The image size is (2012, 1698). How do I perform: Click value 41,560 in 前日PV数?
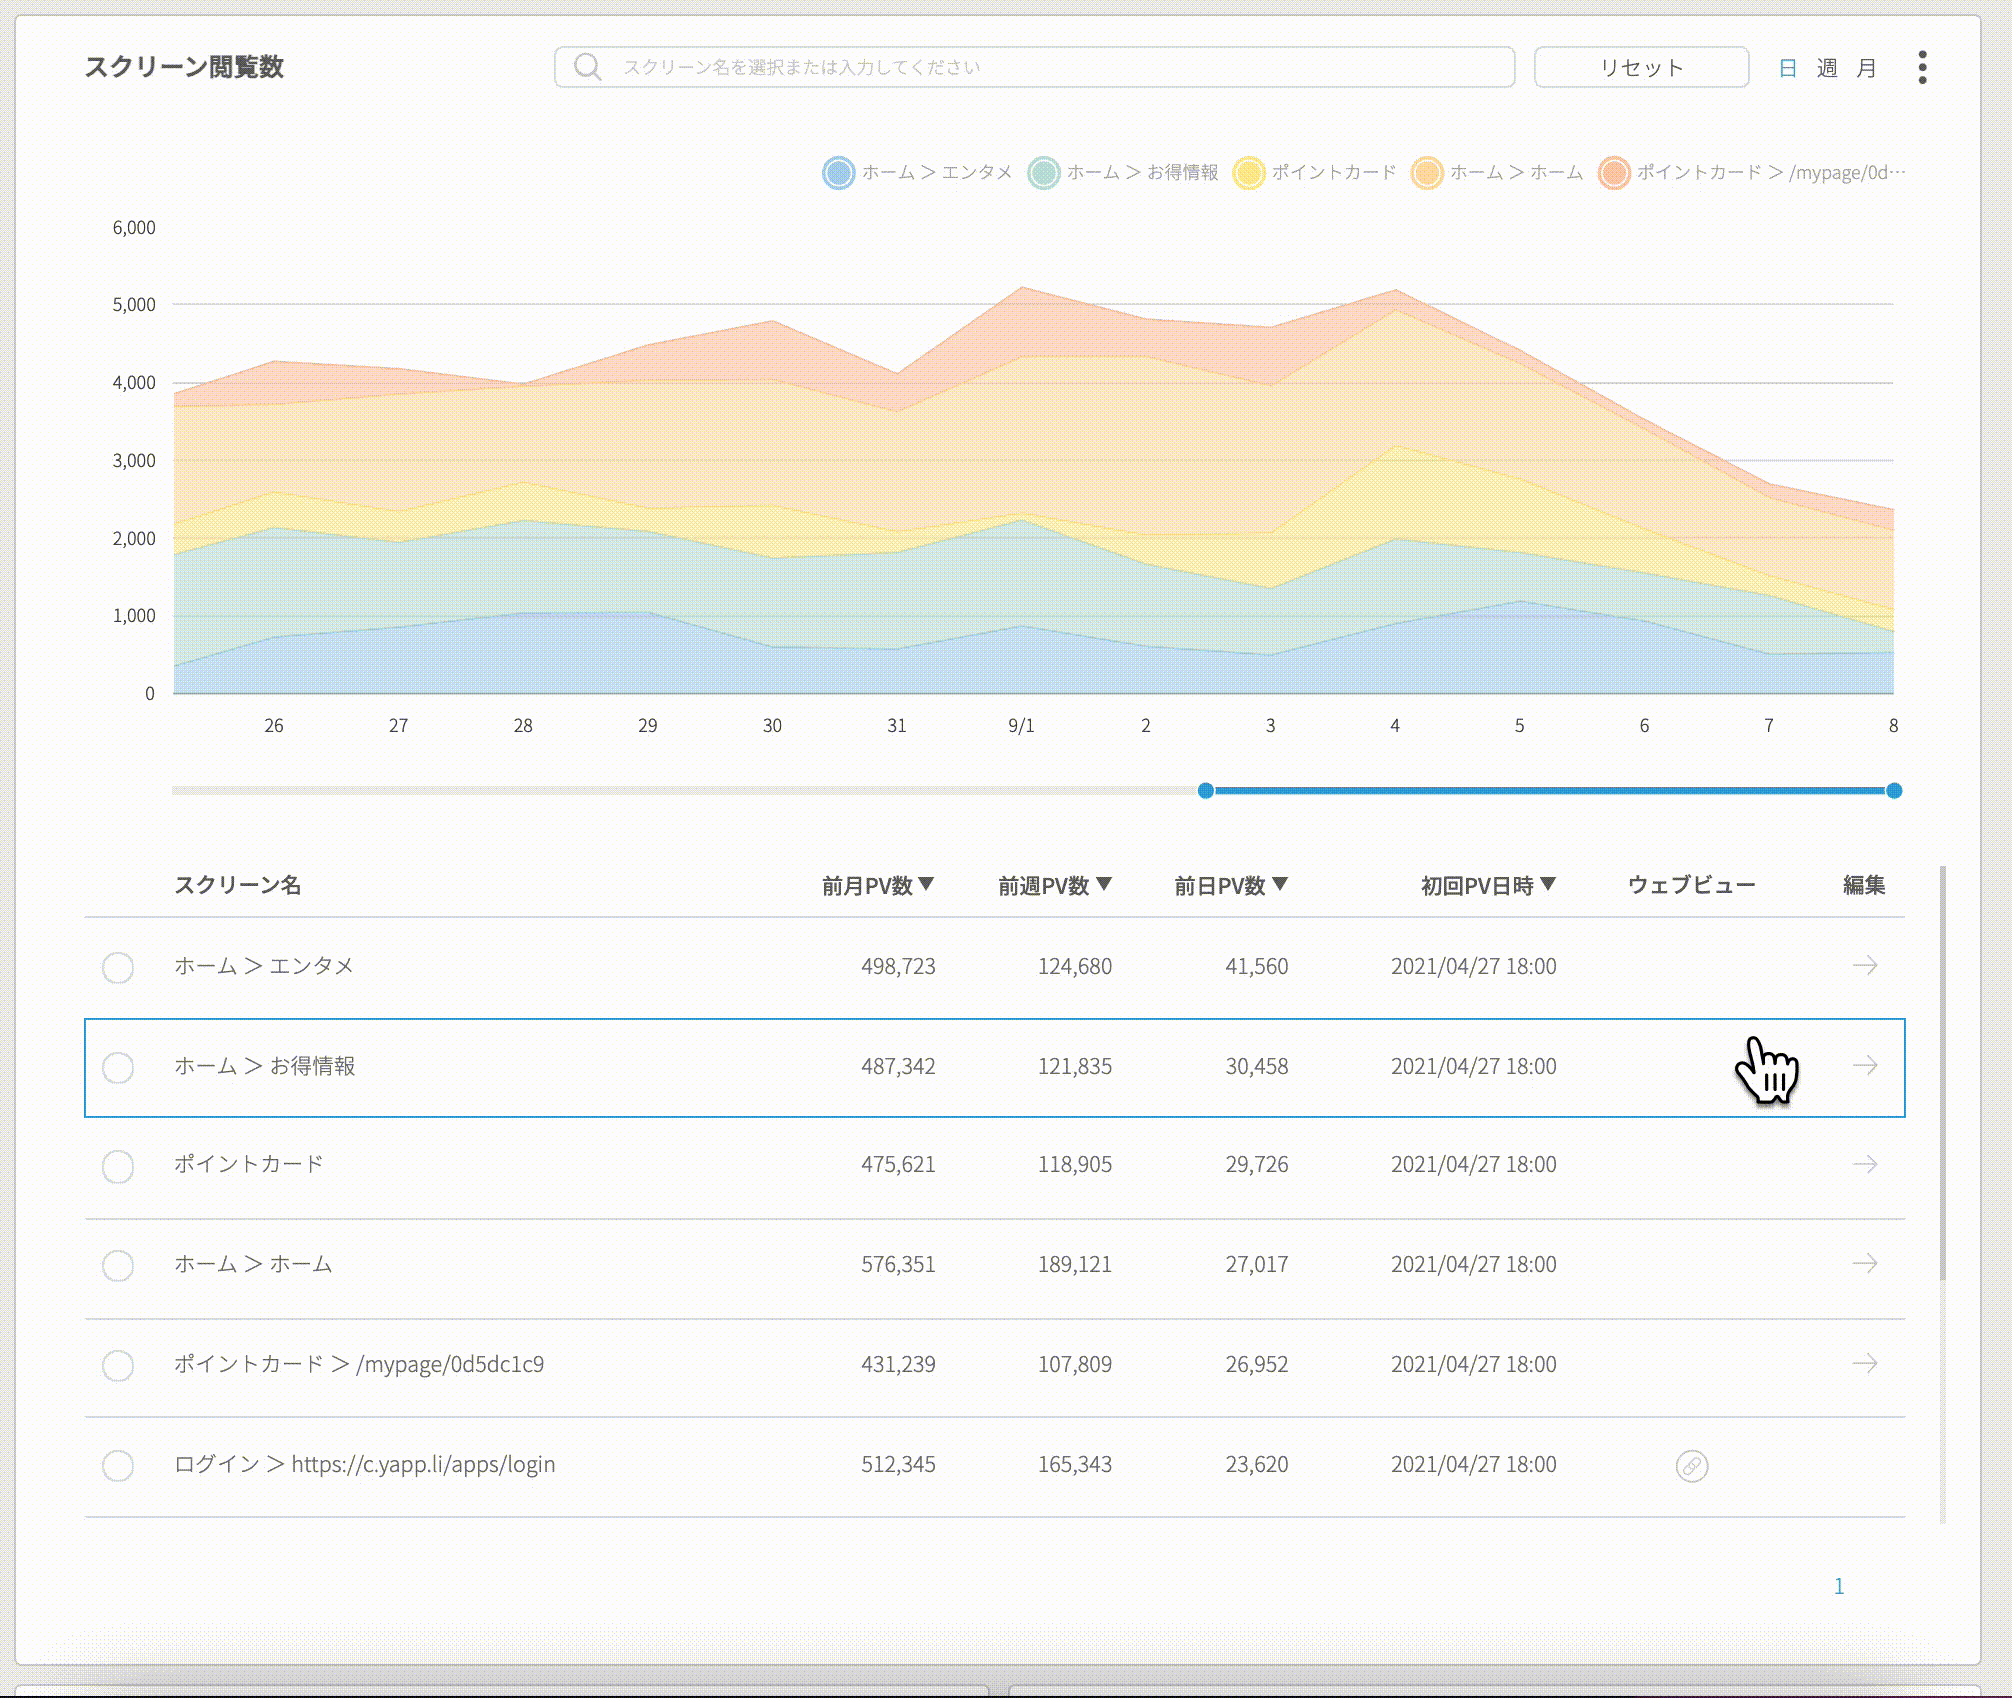point(1256,966)
